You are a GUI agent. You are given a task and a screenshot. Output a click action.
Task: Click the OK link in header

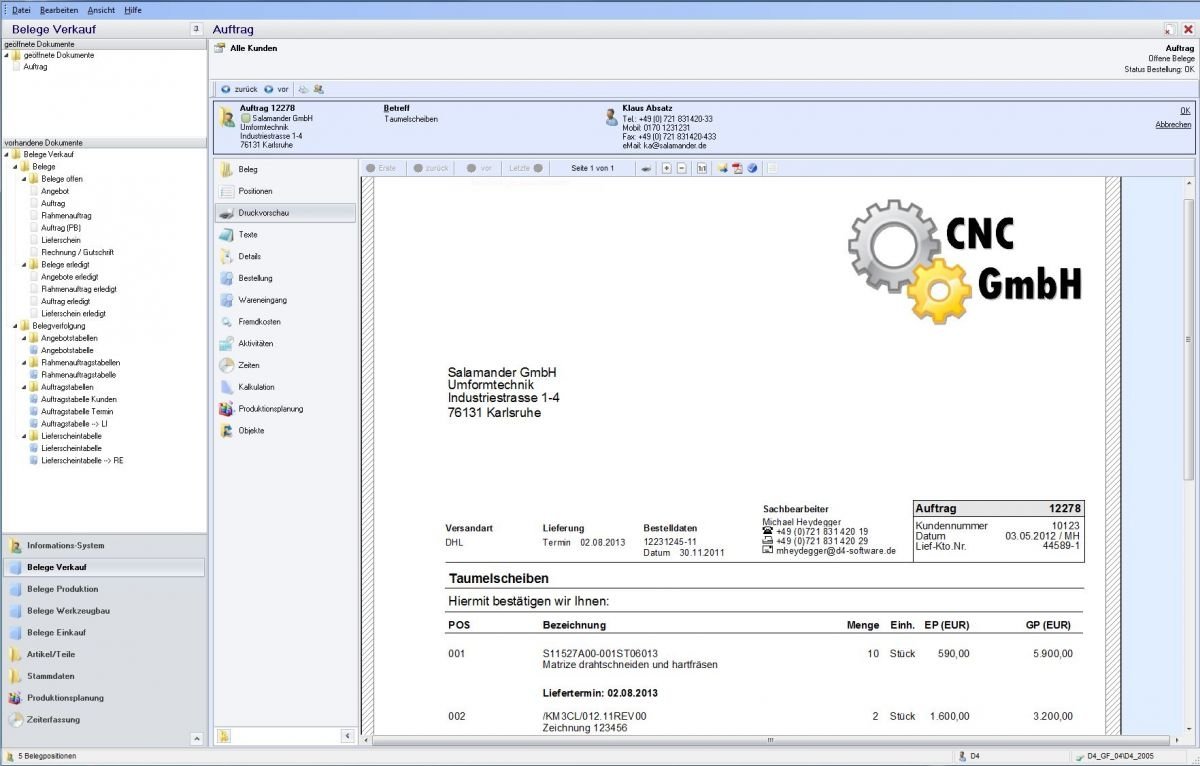click(x=1185, y=111)
